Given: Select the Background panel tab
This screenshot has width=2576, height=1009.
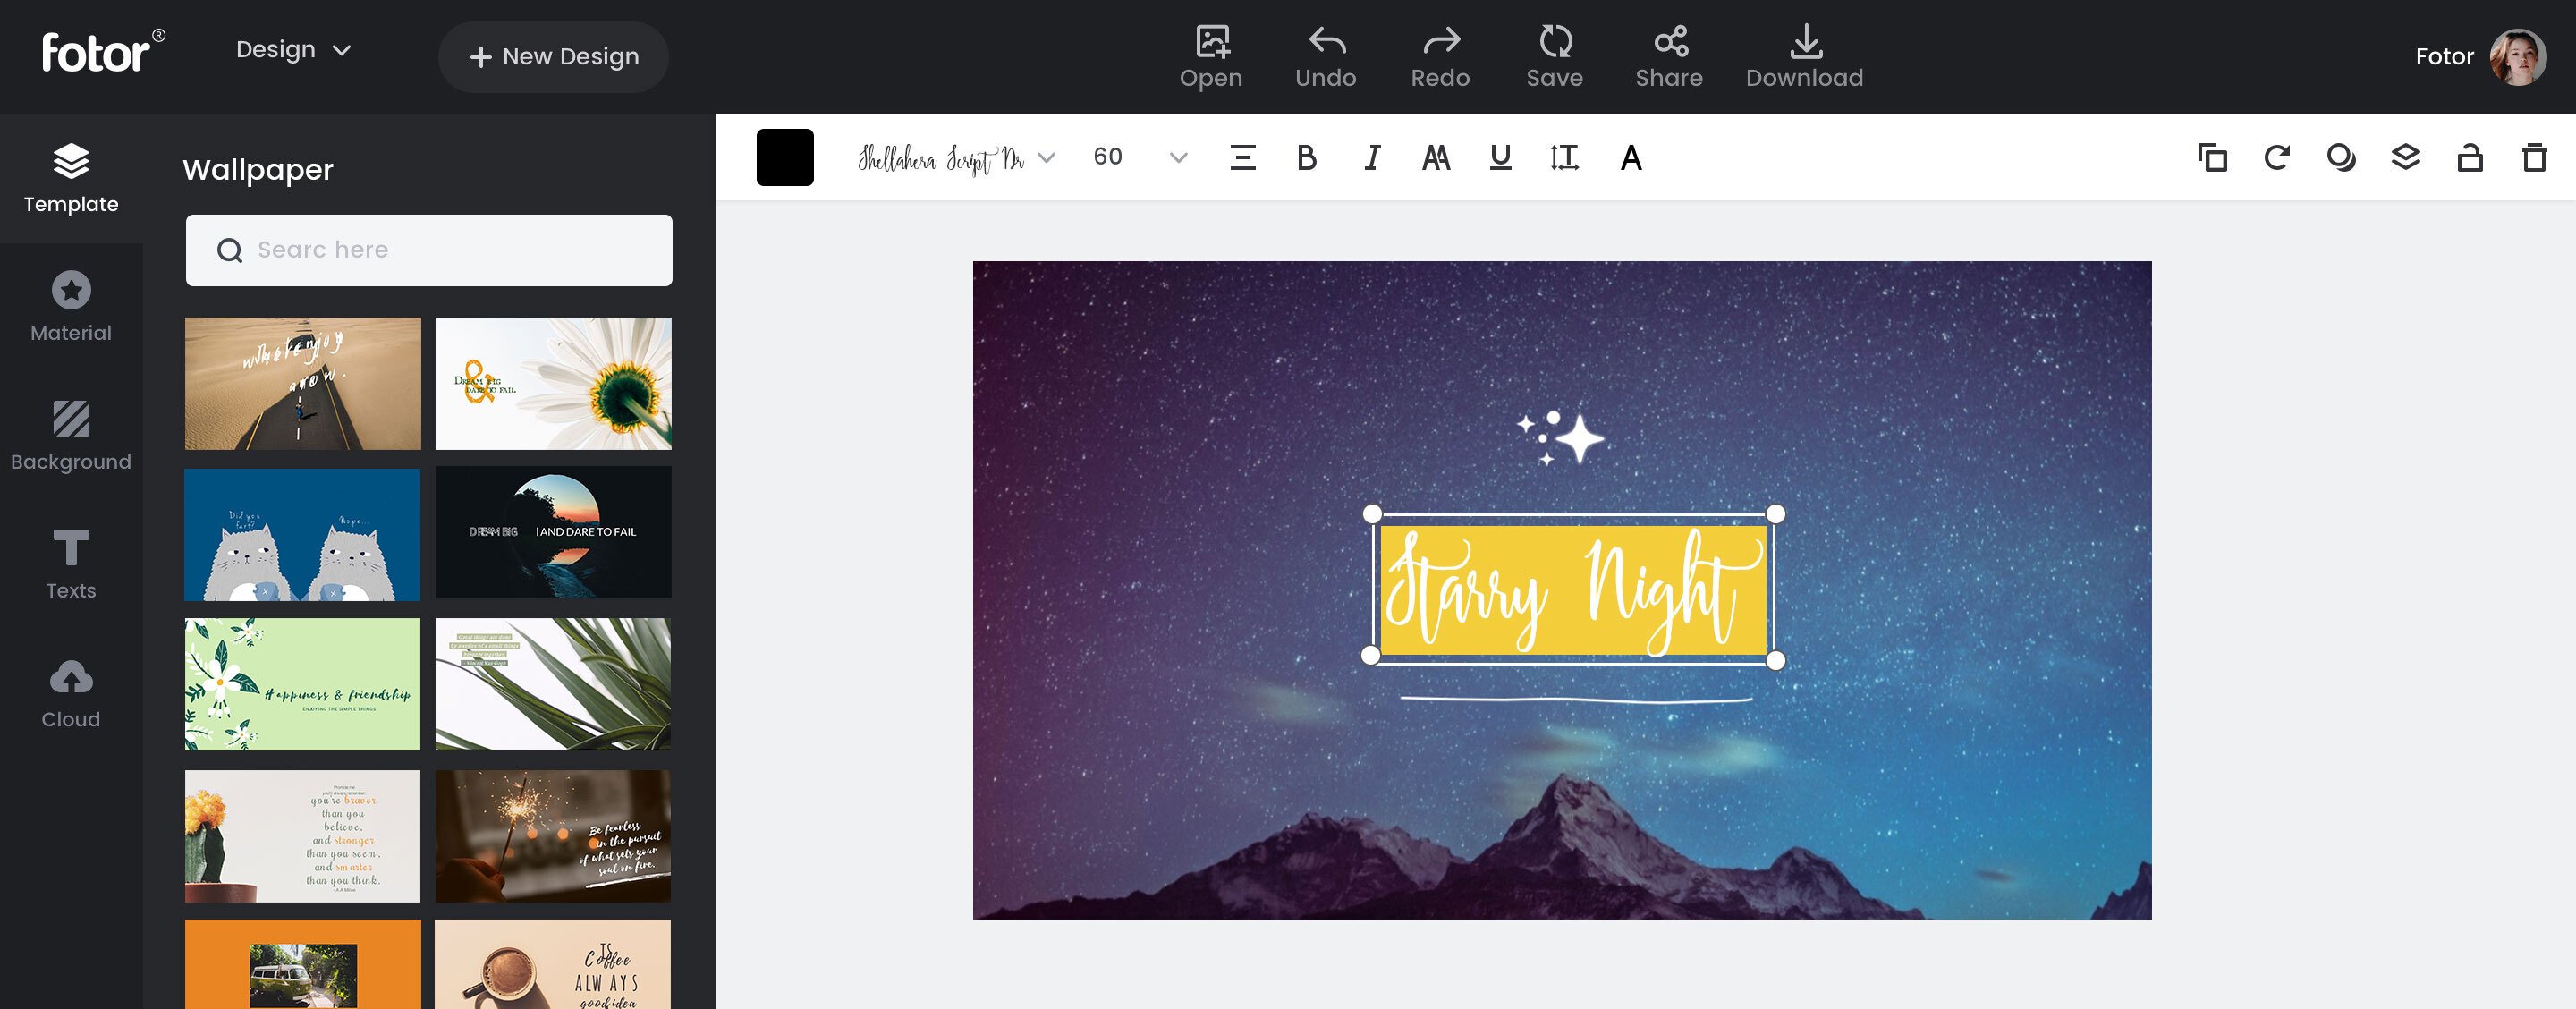Looking at the screenshot, I should click(69, 436).
